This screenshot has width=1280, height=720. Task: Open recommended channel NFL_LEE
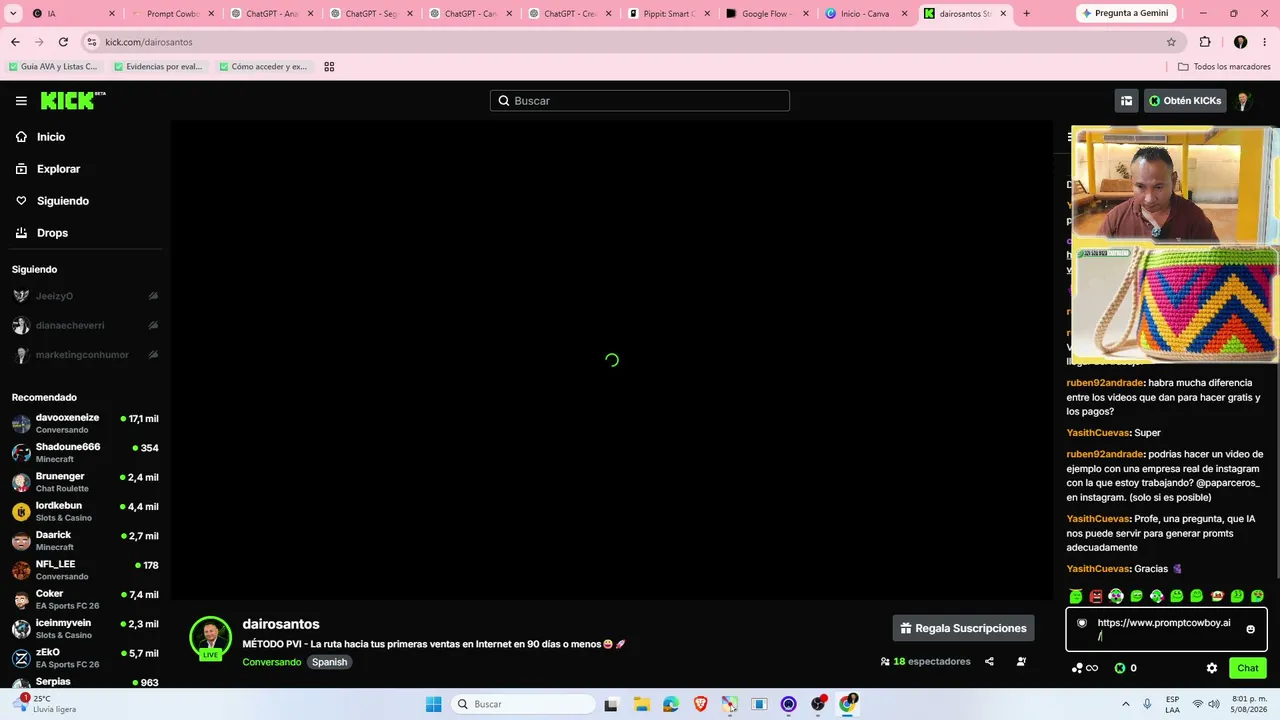tap(85, 570)
